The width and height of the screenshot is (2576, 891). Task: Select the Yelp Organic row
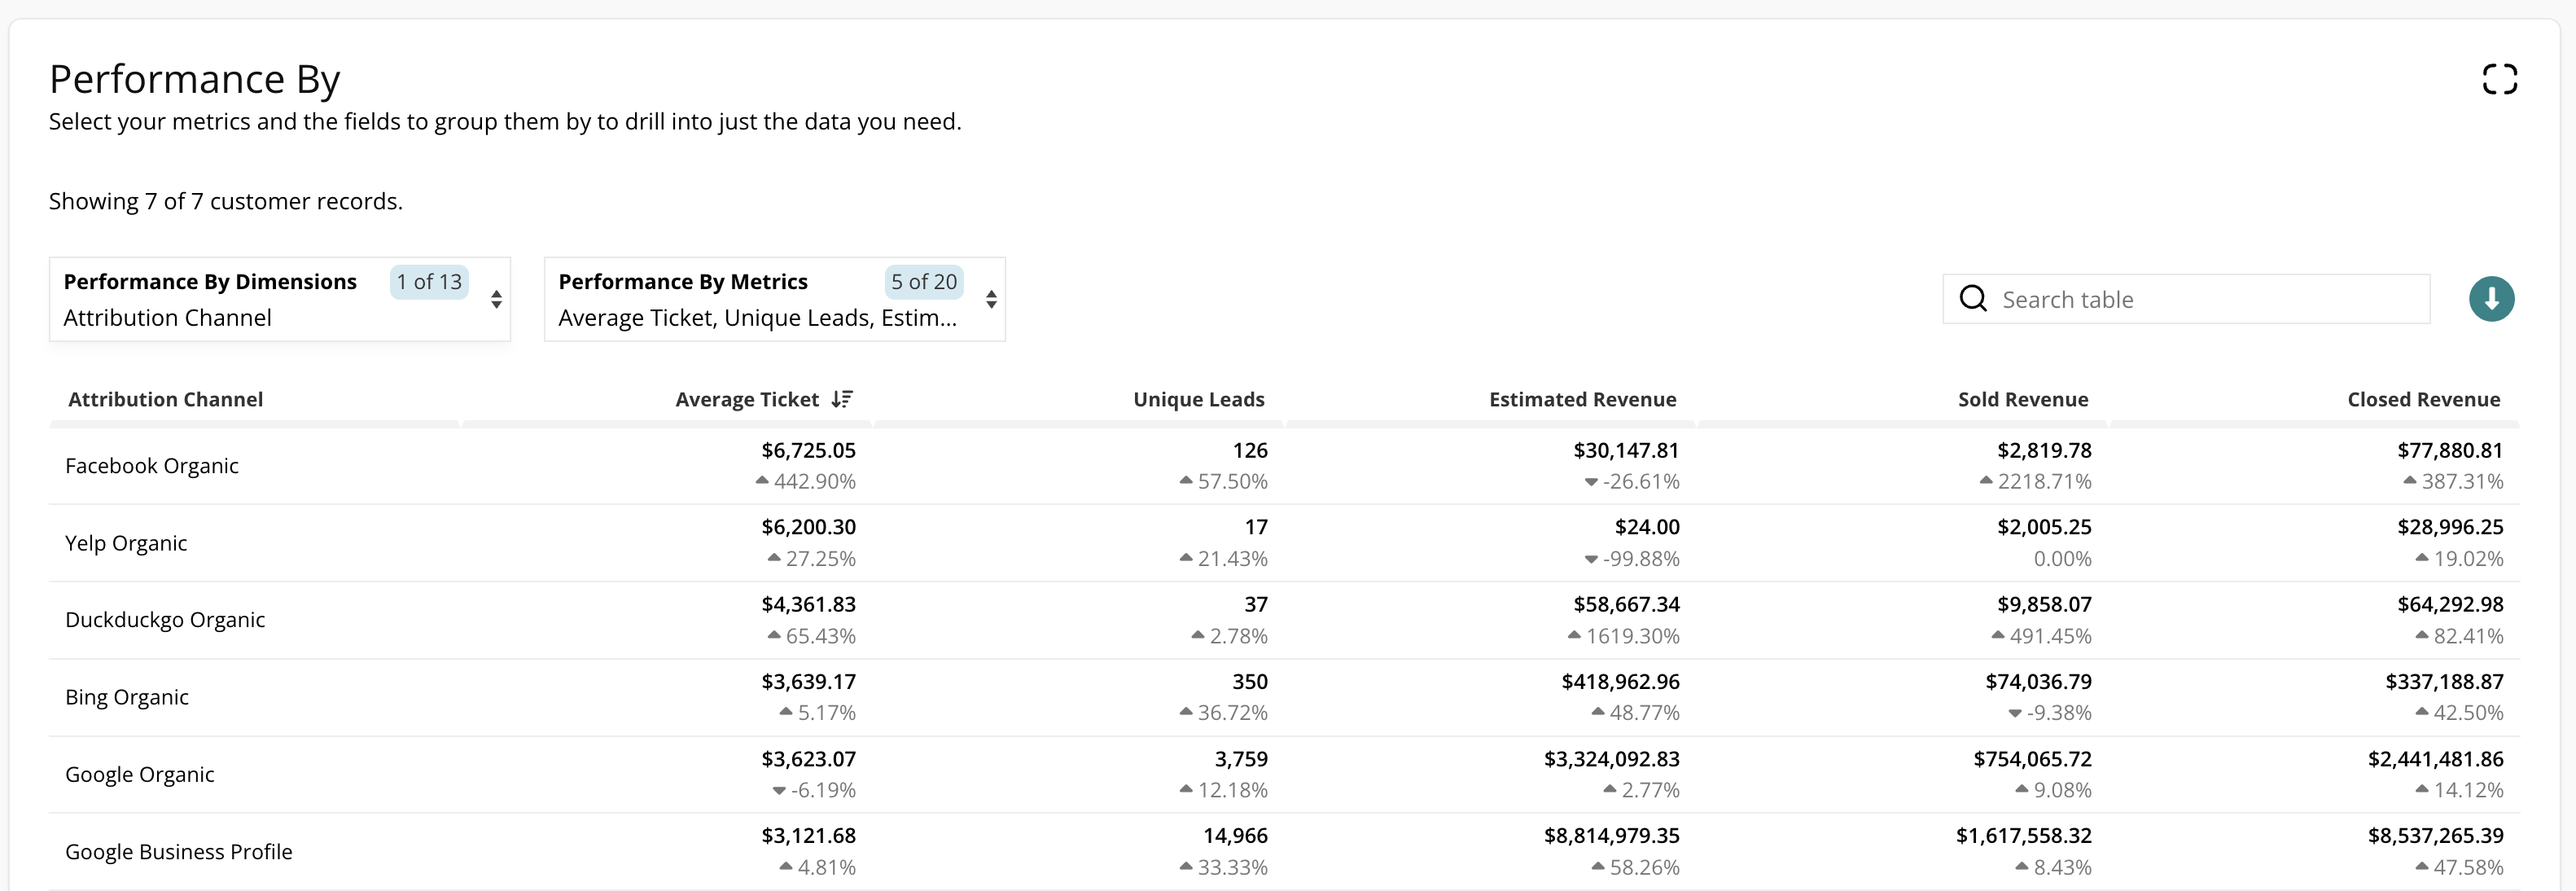click(x=126, y=543)
